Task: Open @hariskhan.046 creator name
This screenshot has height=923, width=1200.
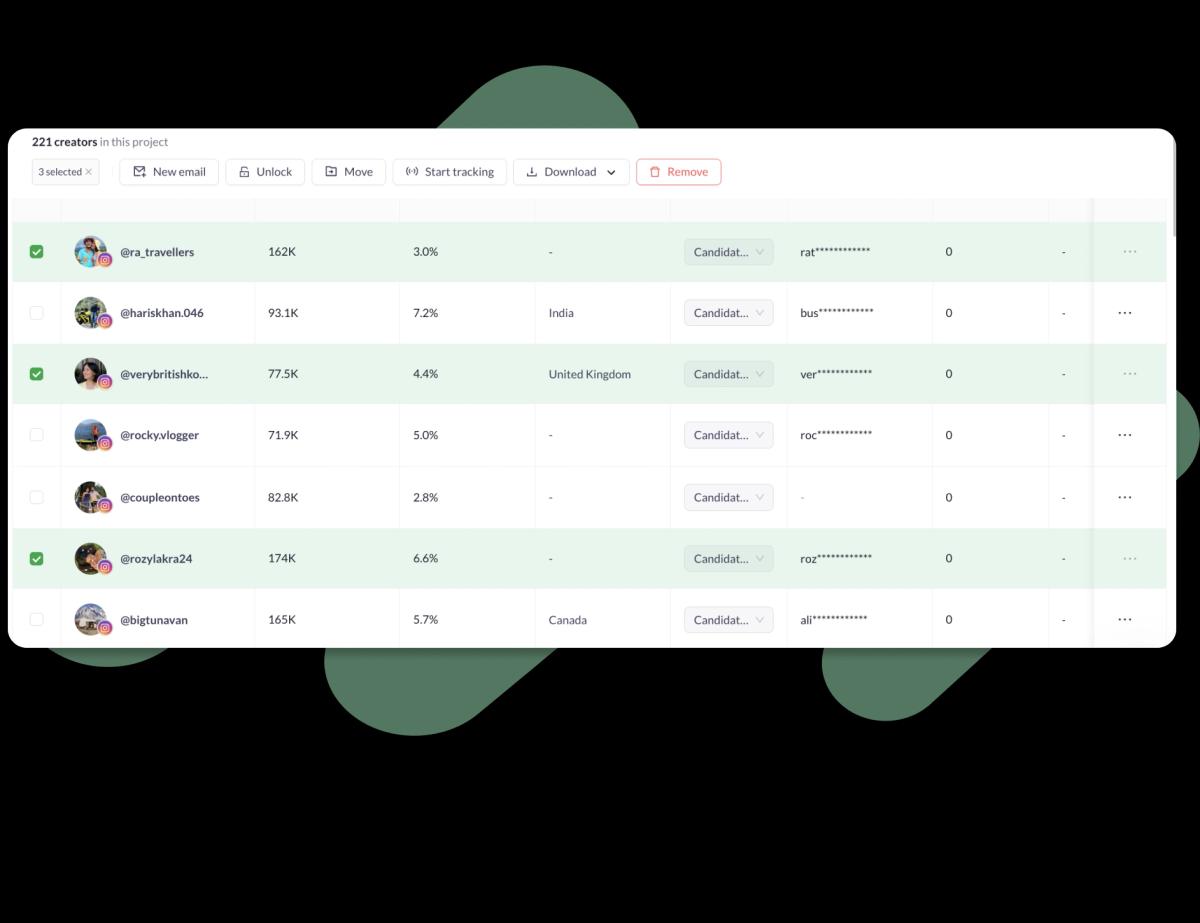Action: pos(162,313)
